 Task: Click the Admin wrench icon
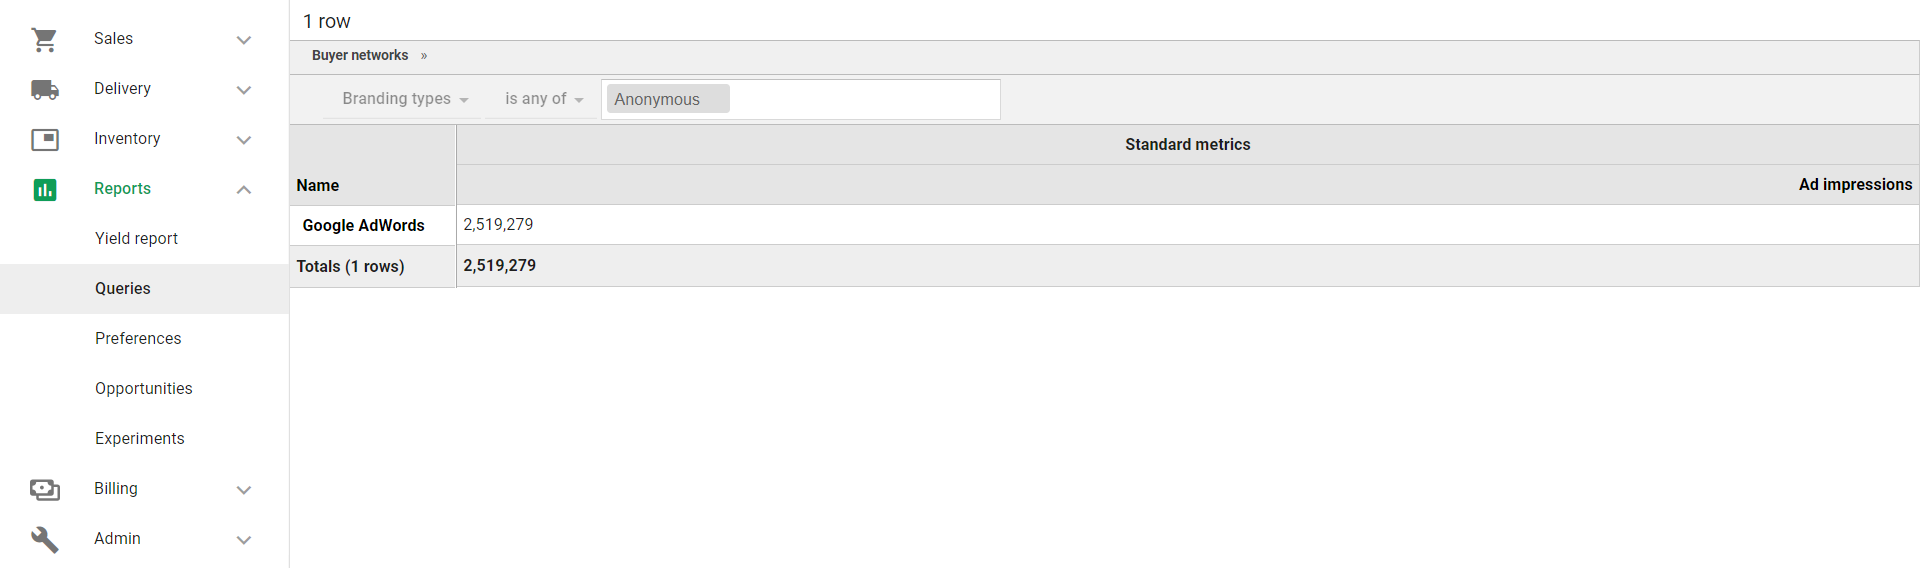coord(44,539)
